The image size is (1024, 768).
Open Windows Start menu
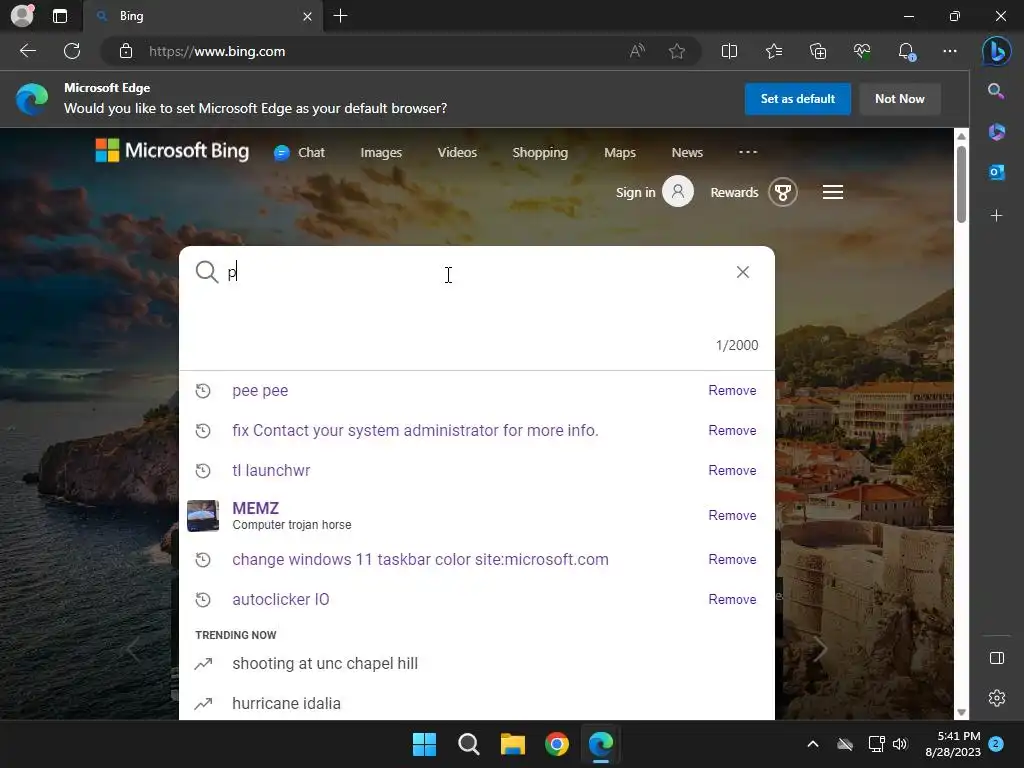click(424, 744)
